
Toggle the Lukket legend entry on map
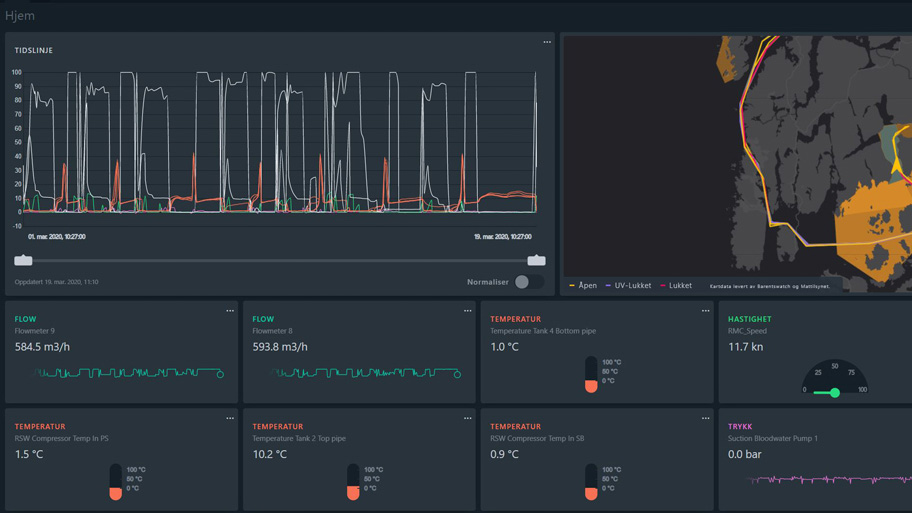tap(677, 286)
